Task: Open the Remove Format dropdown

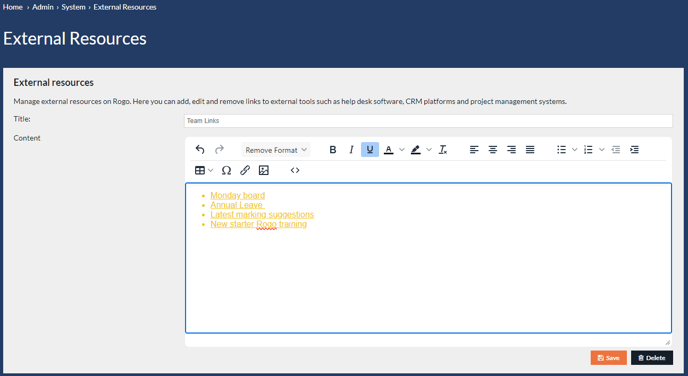Action: (x=276, y=150)
